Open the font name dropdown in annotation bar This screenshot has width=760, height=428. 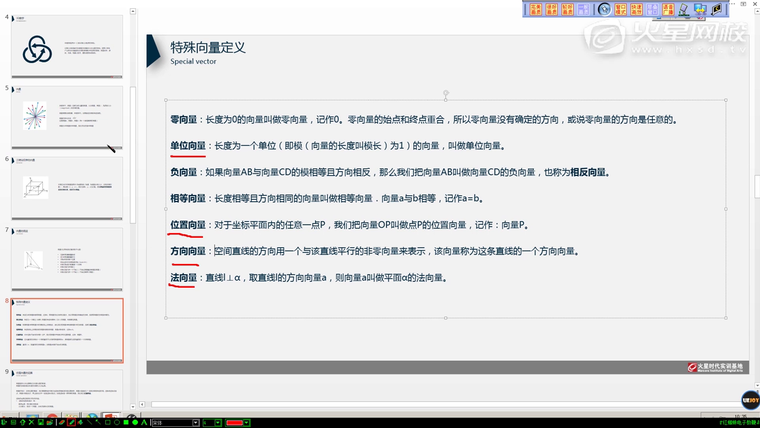196,422
